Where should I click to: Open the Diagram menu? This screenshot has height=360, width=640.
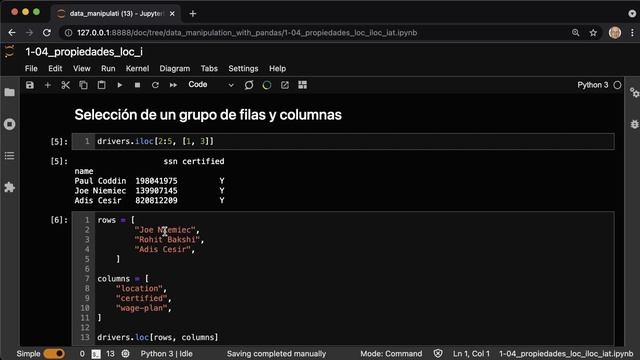pyautogui.click(x=175, y=69)
